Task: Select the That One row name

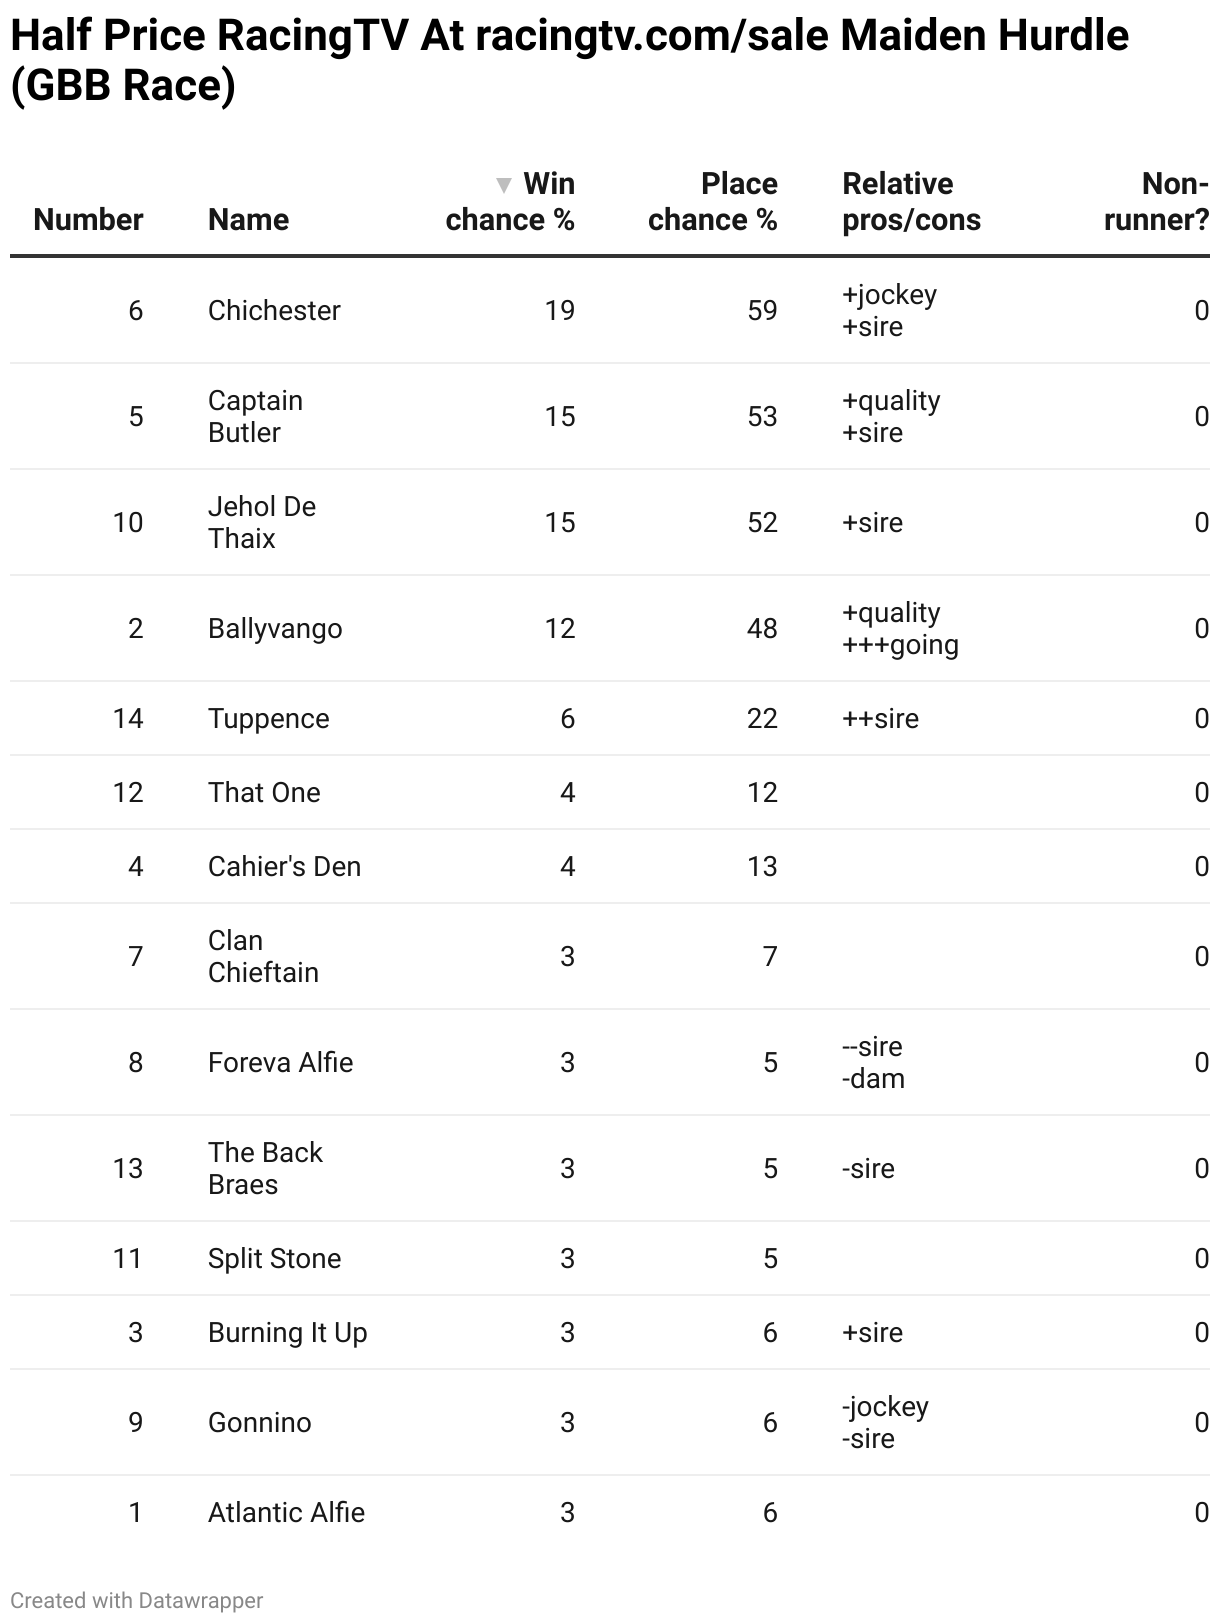Action: click(264, 792)
